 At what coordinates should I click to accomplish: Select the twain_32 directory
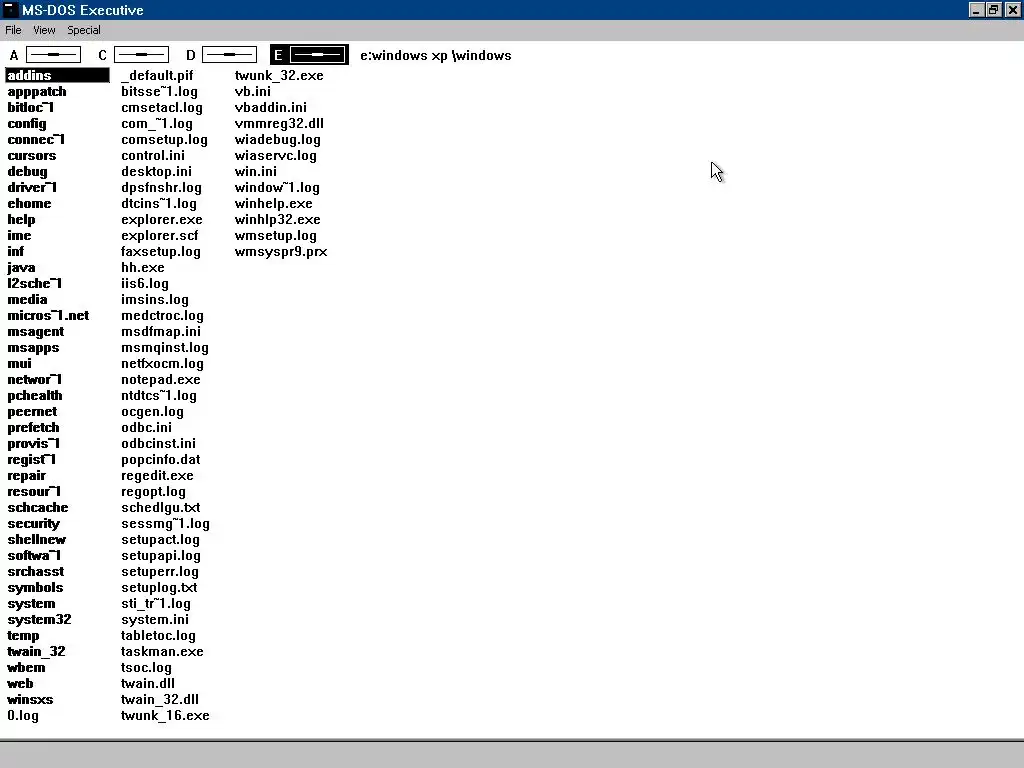36,651
